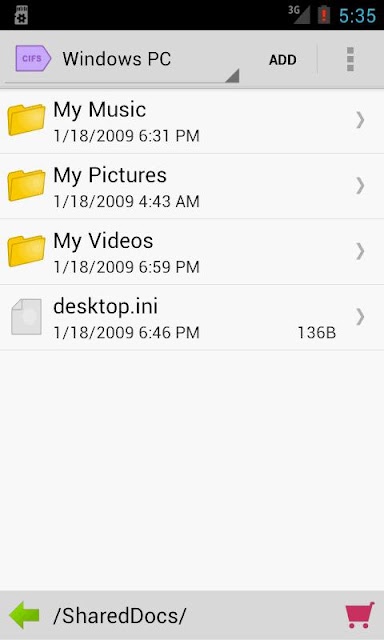Viewport: 384px width, 640px height.
Task: Open the My Pictures folder name
Action: [x=110, y=176]
